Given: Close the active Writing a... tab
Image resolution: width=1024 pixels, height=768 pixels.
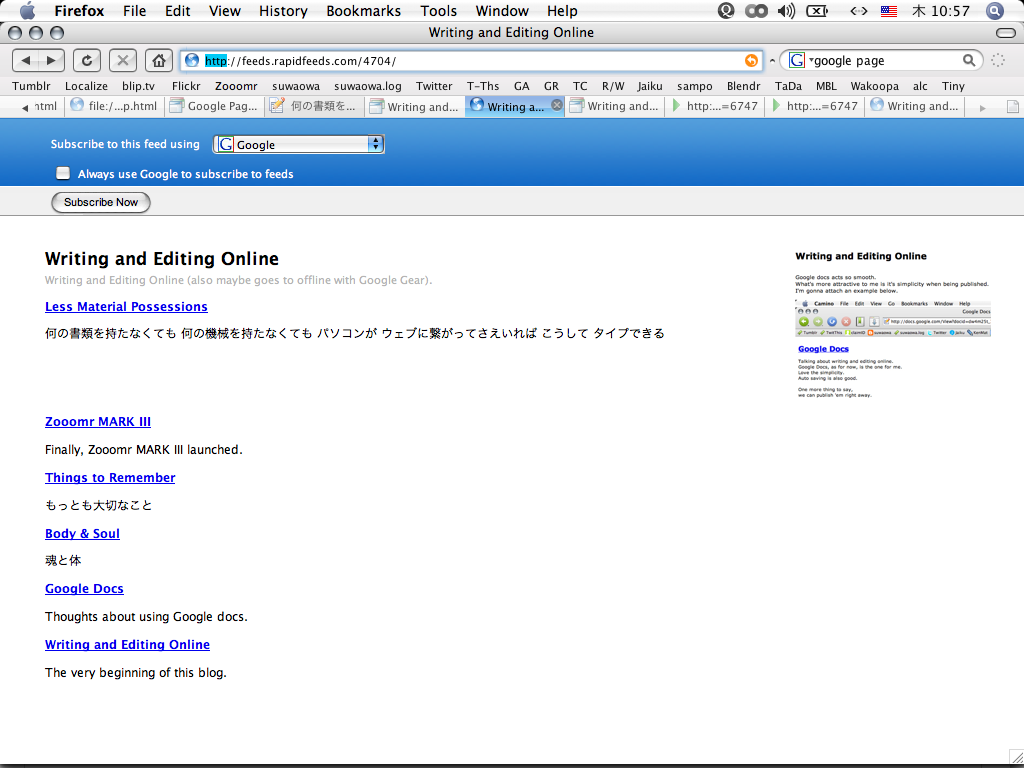Looking at the screenshot, I should click(x=556, y=105).
